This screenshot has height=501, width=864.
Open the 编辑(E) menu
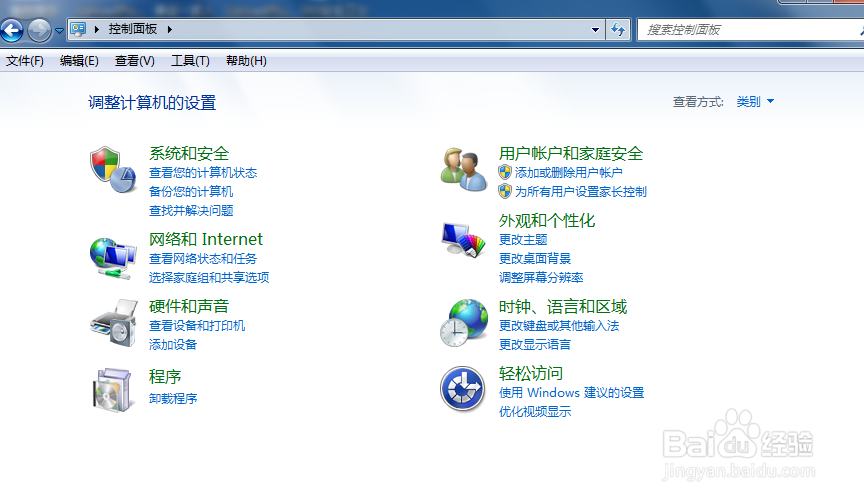click(x=79, y=61)
